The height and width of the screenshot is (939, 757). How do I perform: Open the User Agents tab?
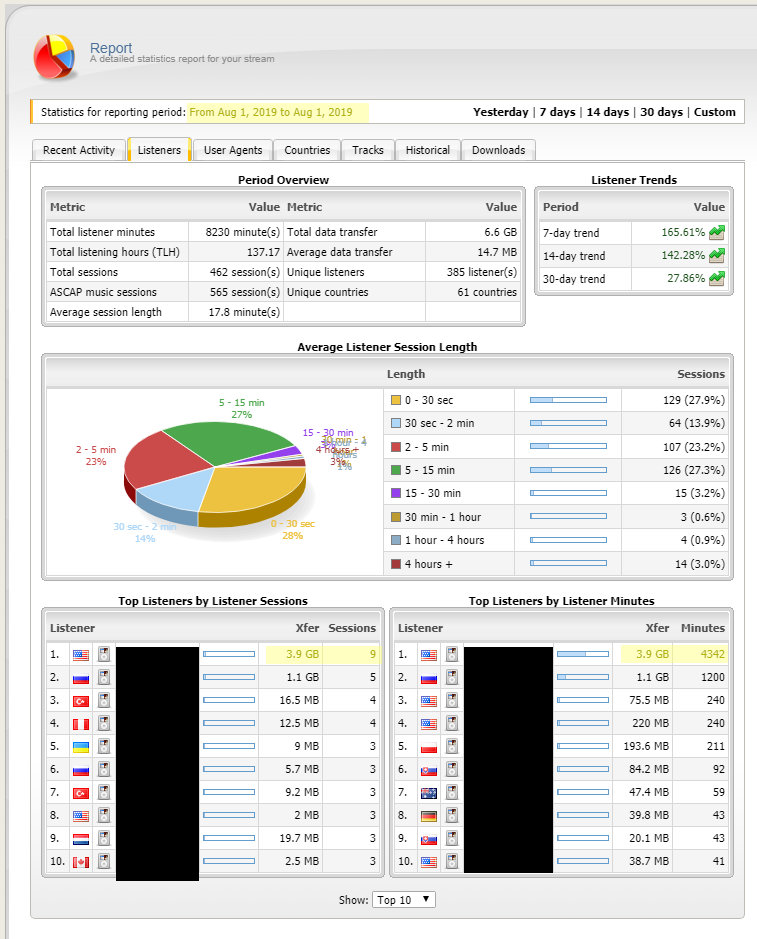[x=232, y=150]
